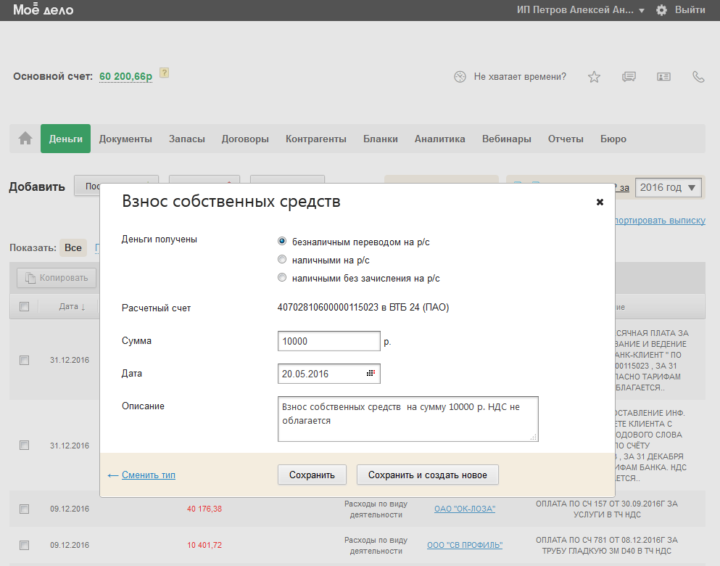Click the phone call icon

click(x=698, y=76)
